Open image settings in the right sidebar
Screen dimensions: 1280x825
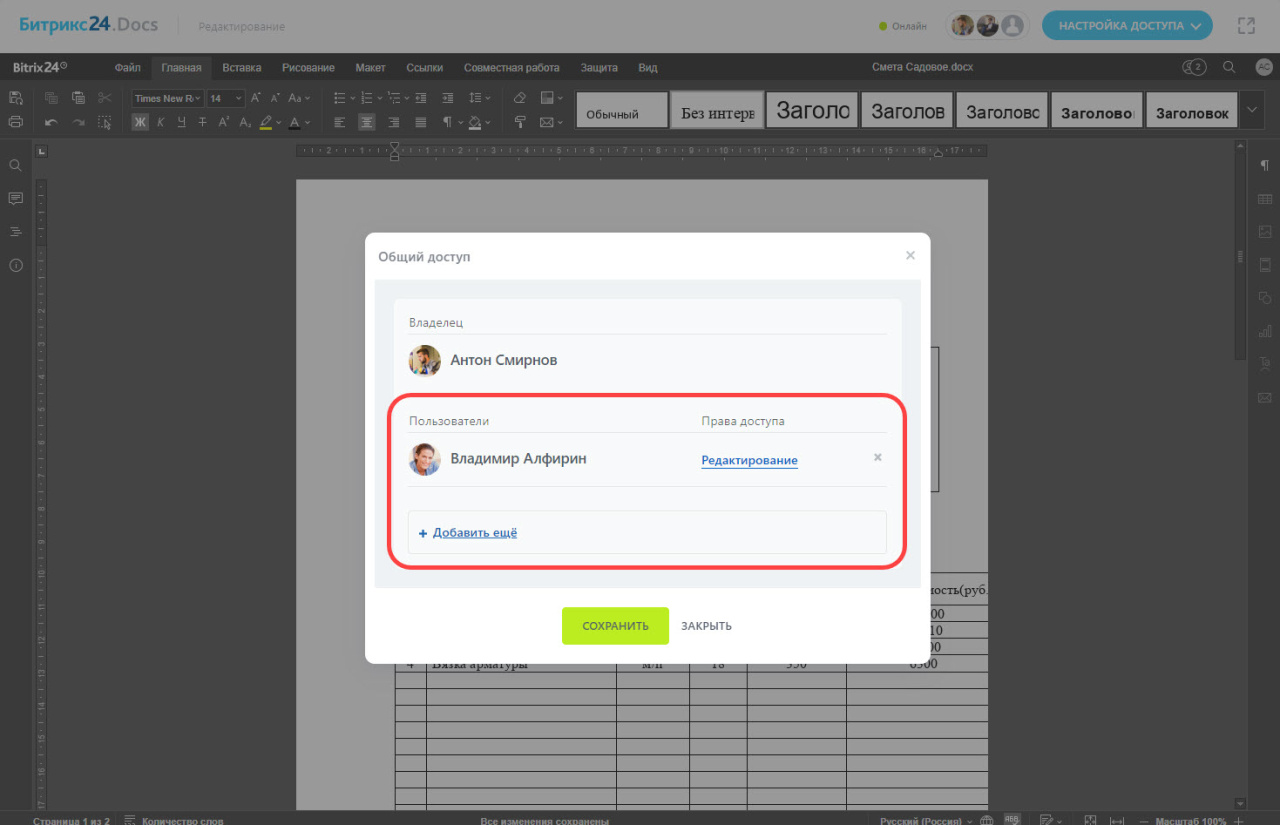pos(1264,232)
